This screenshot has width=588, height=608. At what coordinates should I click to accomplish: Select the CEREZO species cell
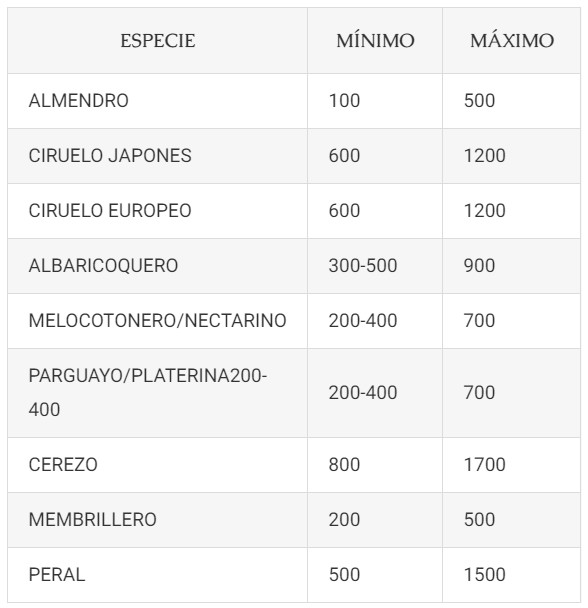coord(157,465)
